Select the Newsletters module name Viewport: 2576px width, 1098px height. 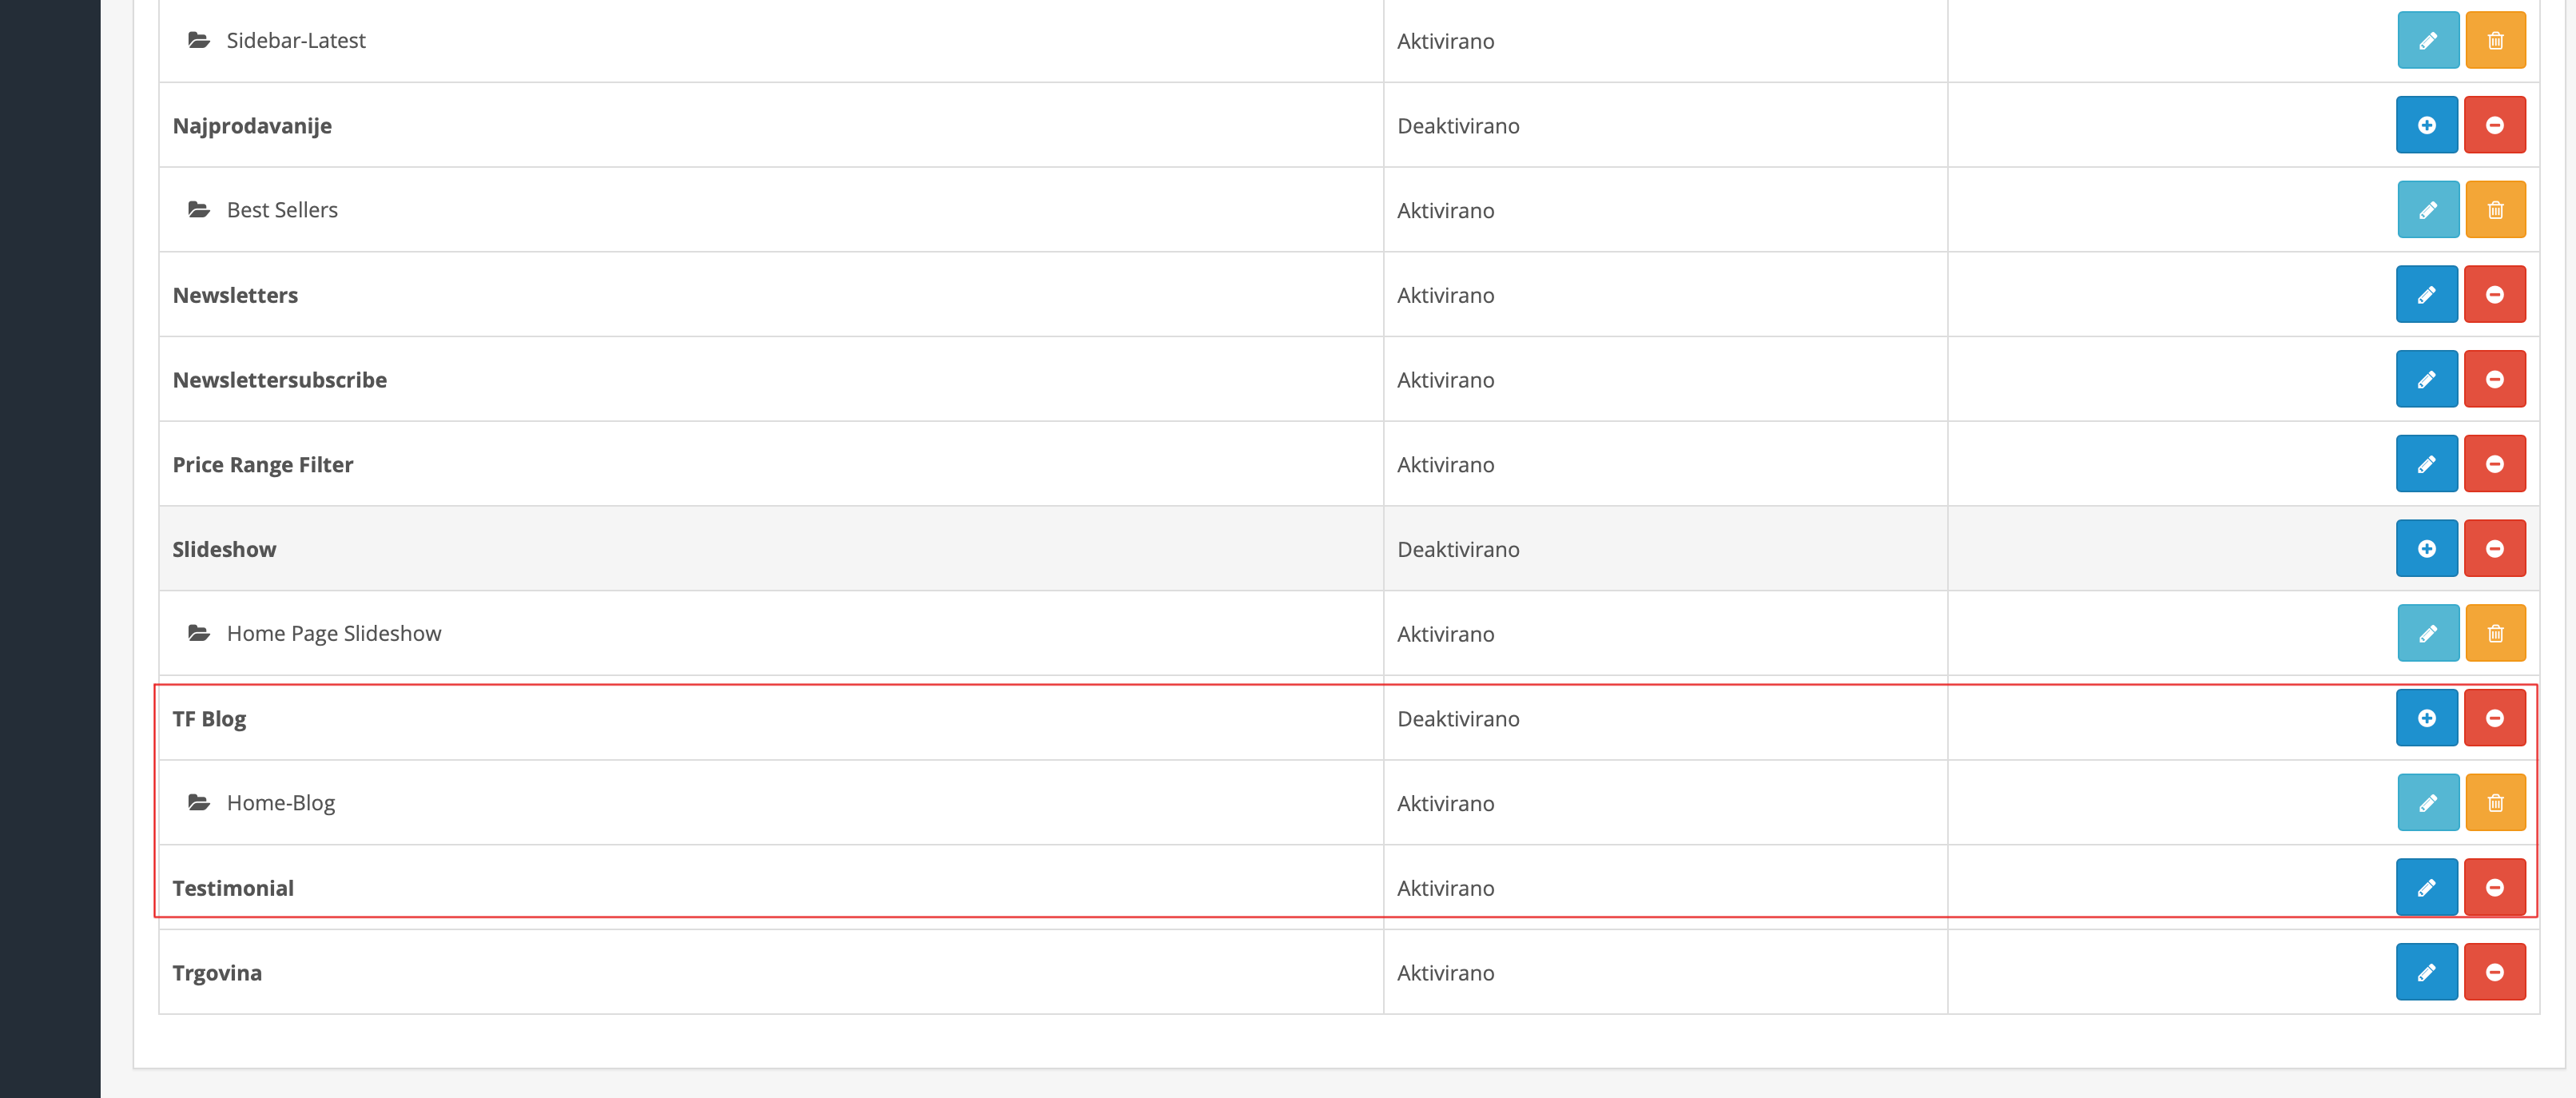[235, 295]
